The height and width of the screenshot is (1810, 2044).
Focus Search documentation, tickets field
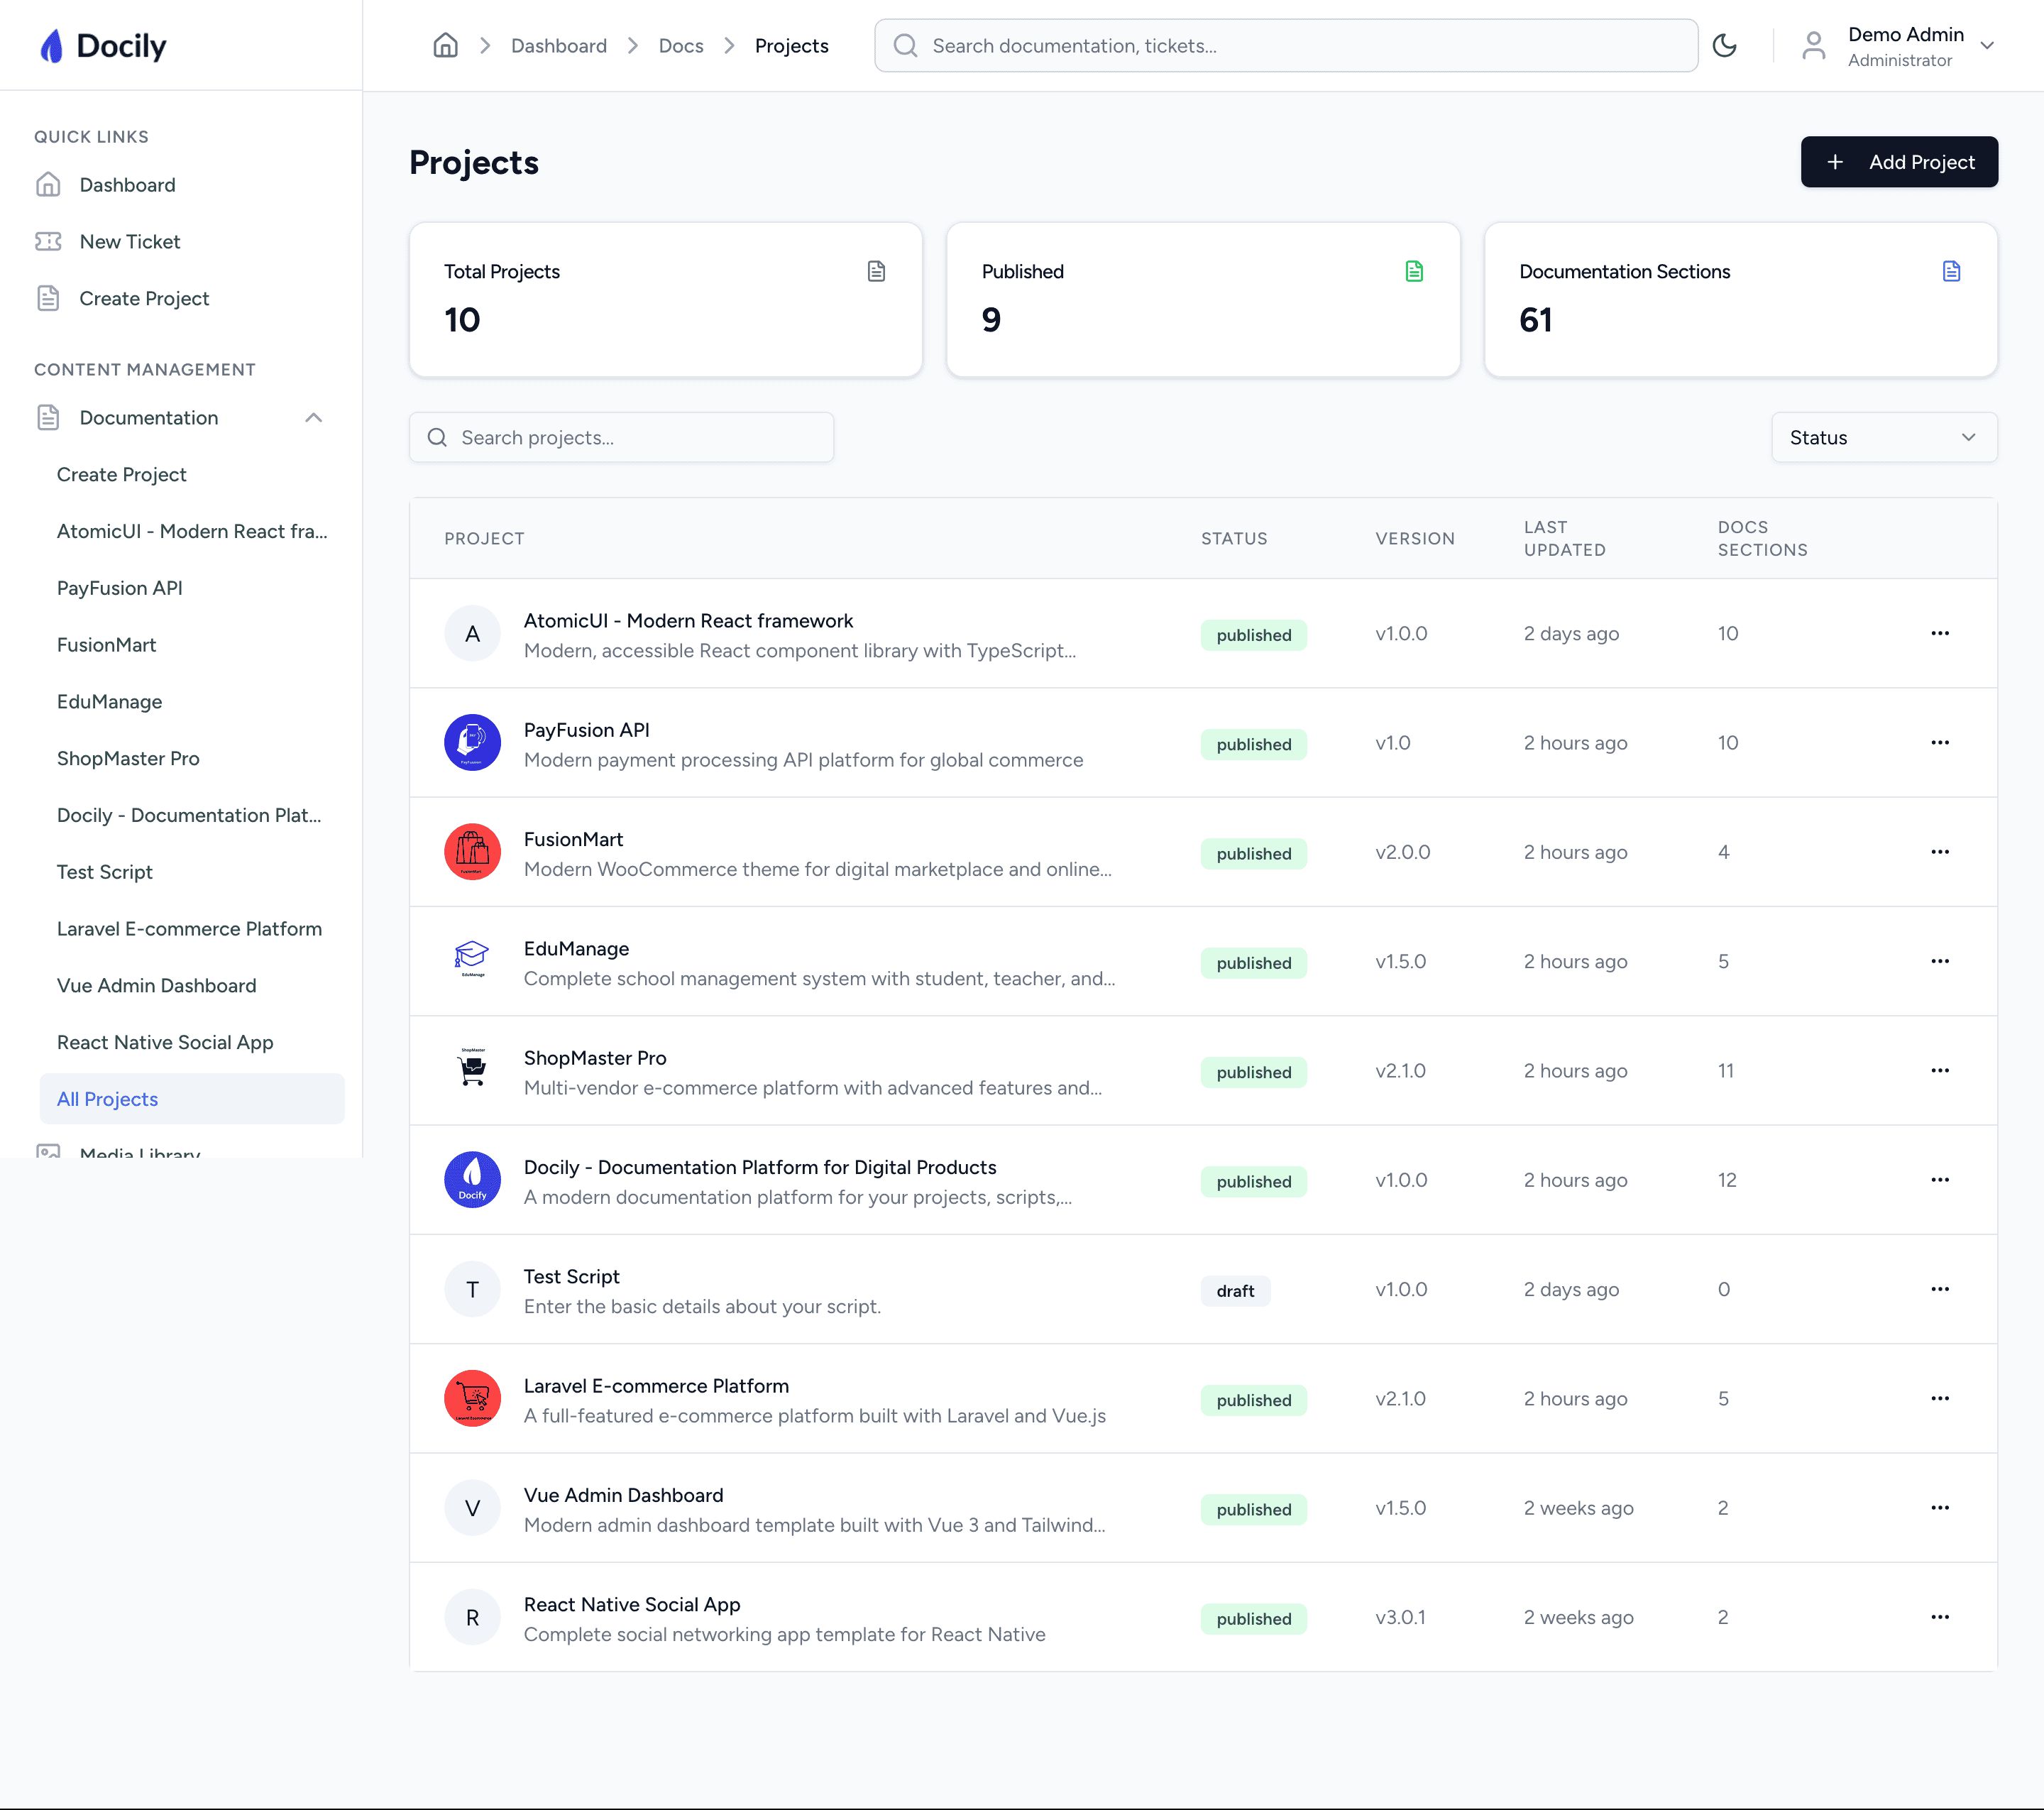(x=1286, y=46)
